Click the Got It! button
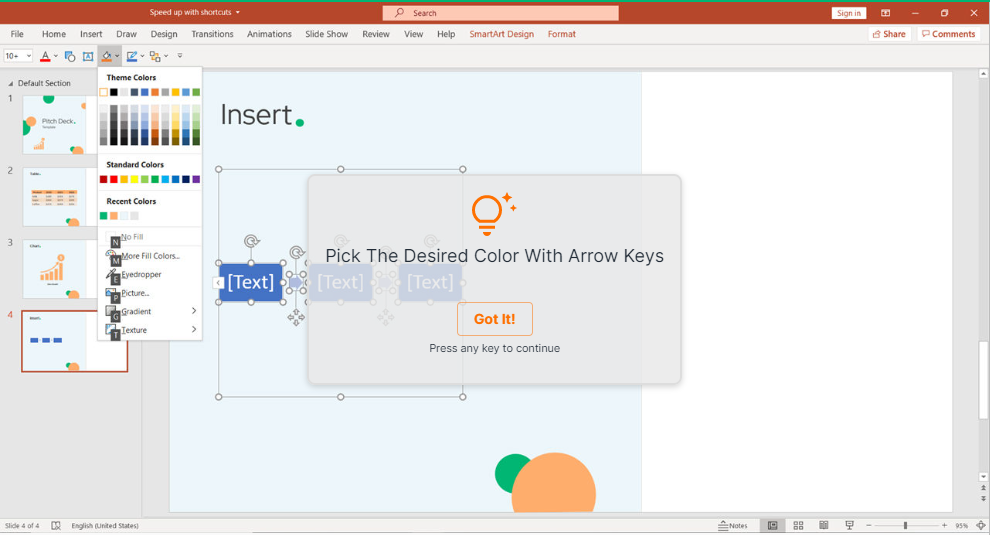Viewport: 990px width, 535px height. point(494,319)
